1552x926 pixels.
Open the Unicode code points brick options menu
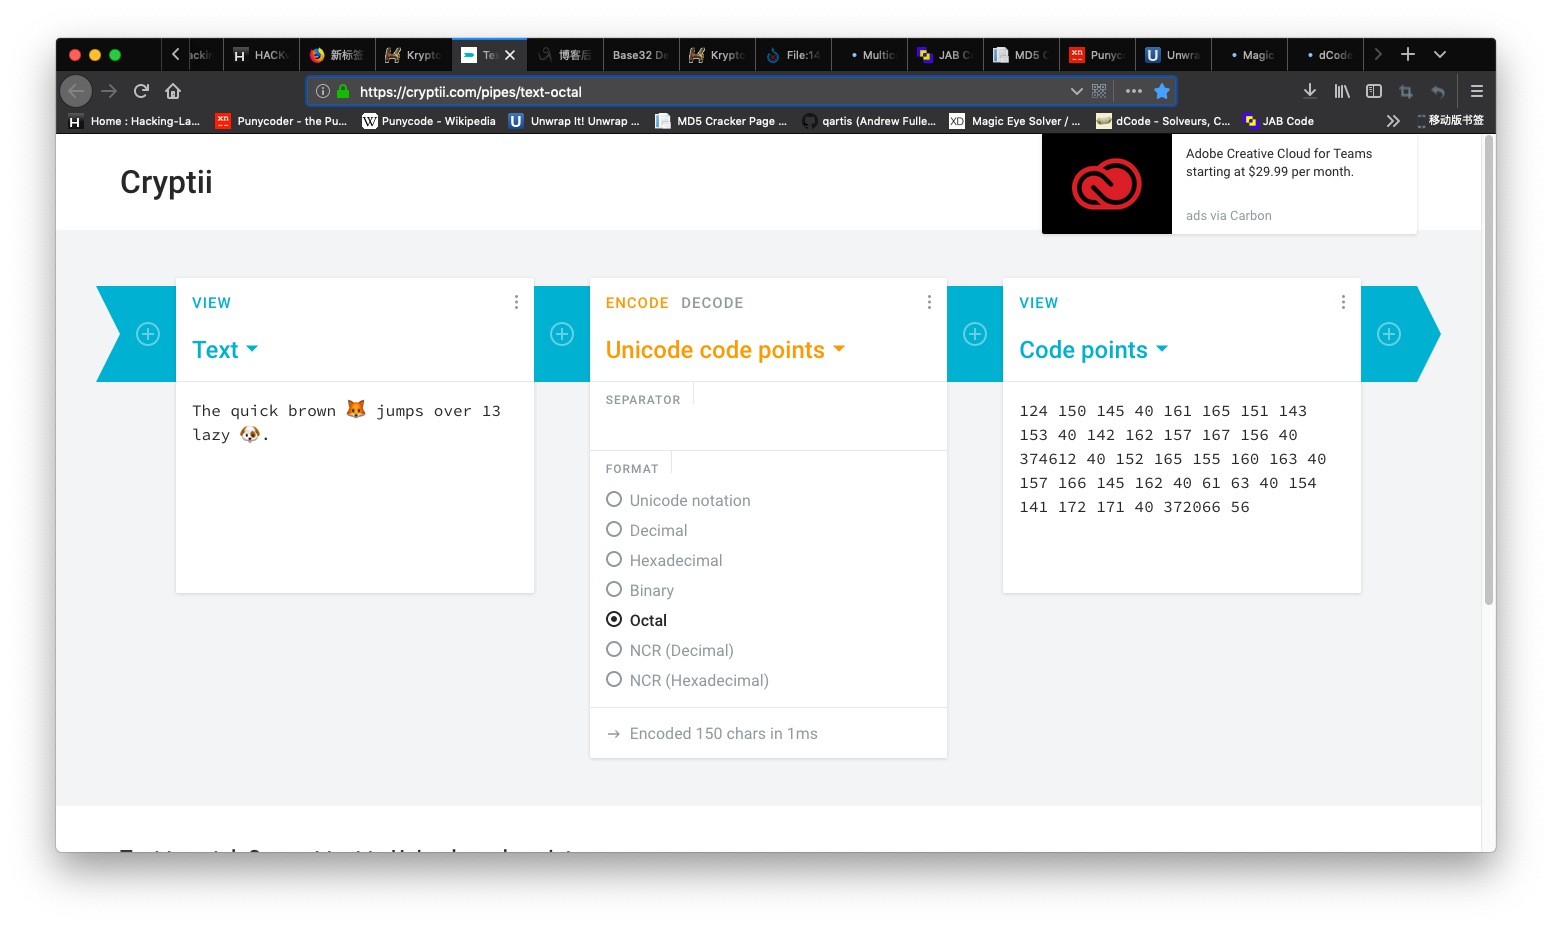point(929,302)
